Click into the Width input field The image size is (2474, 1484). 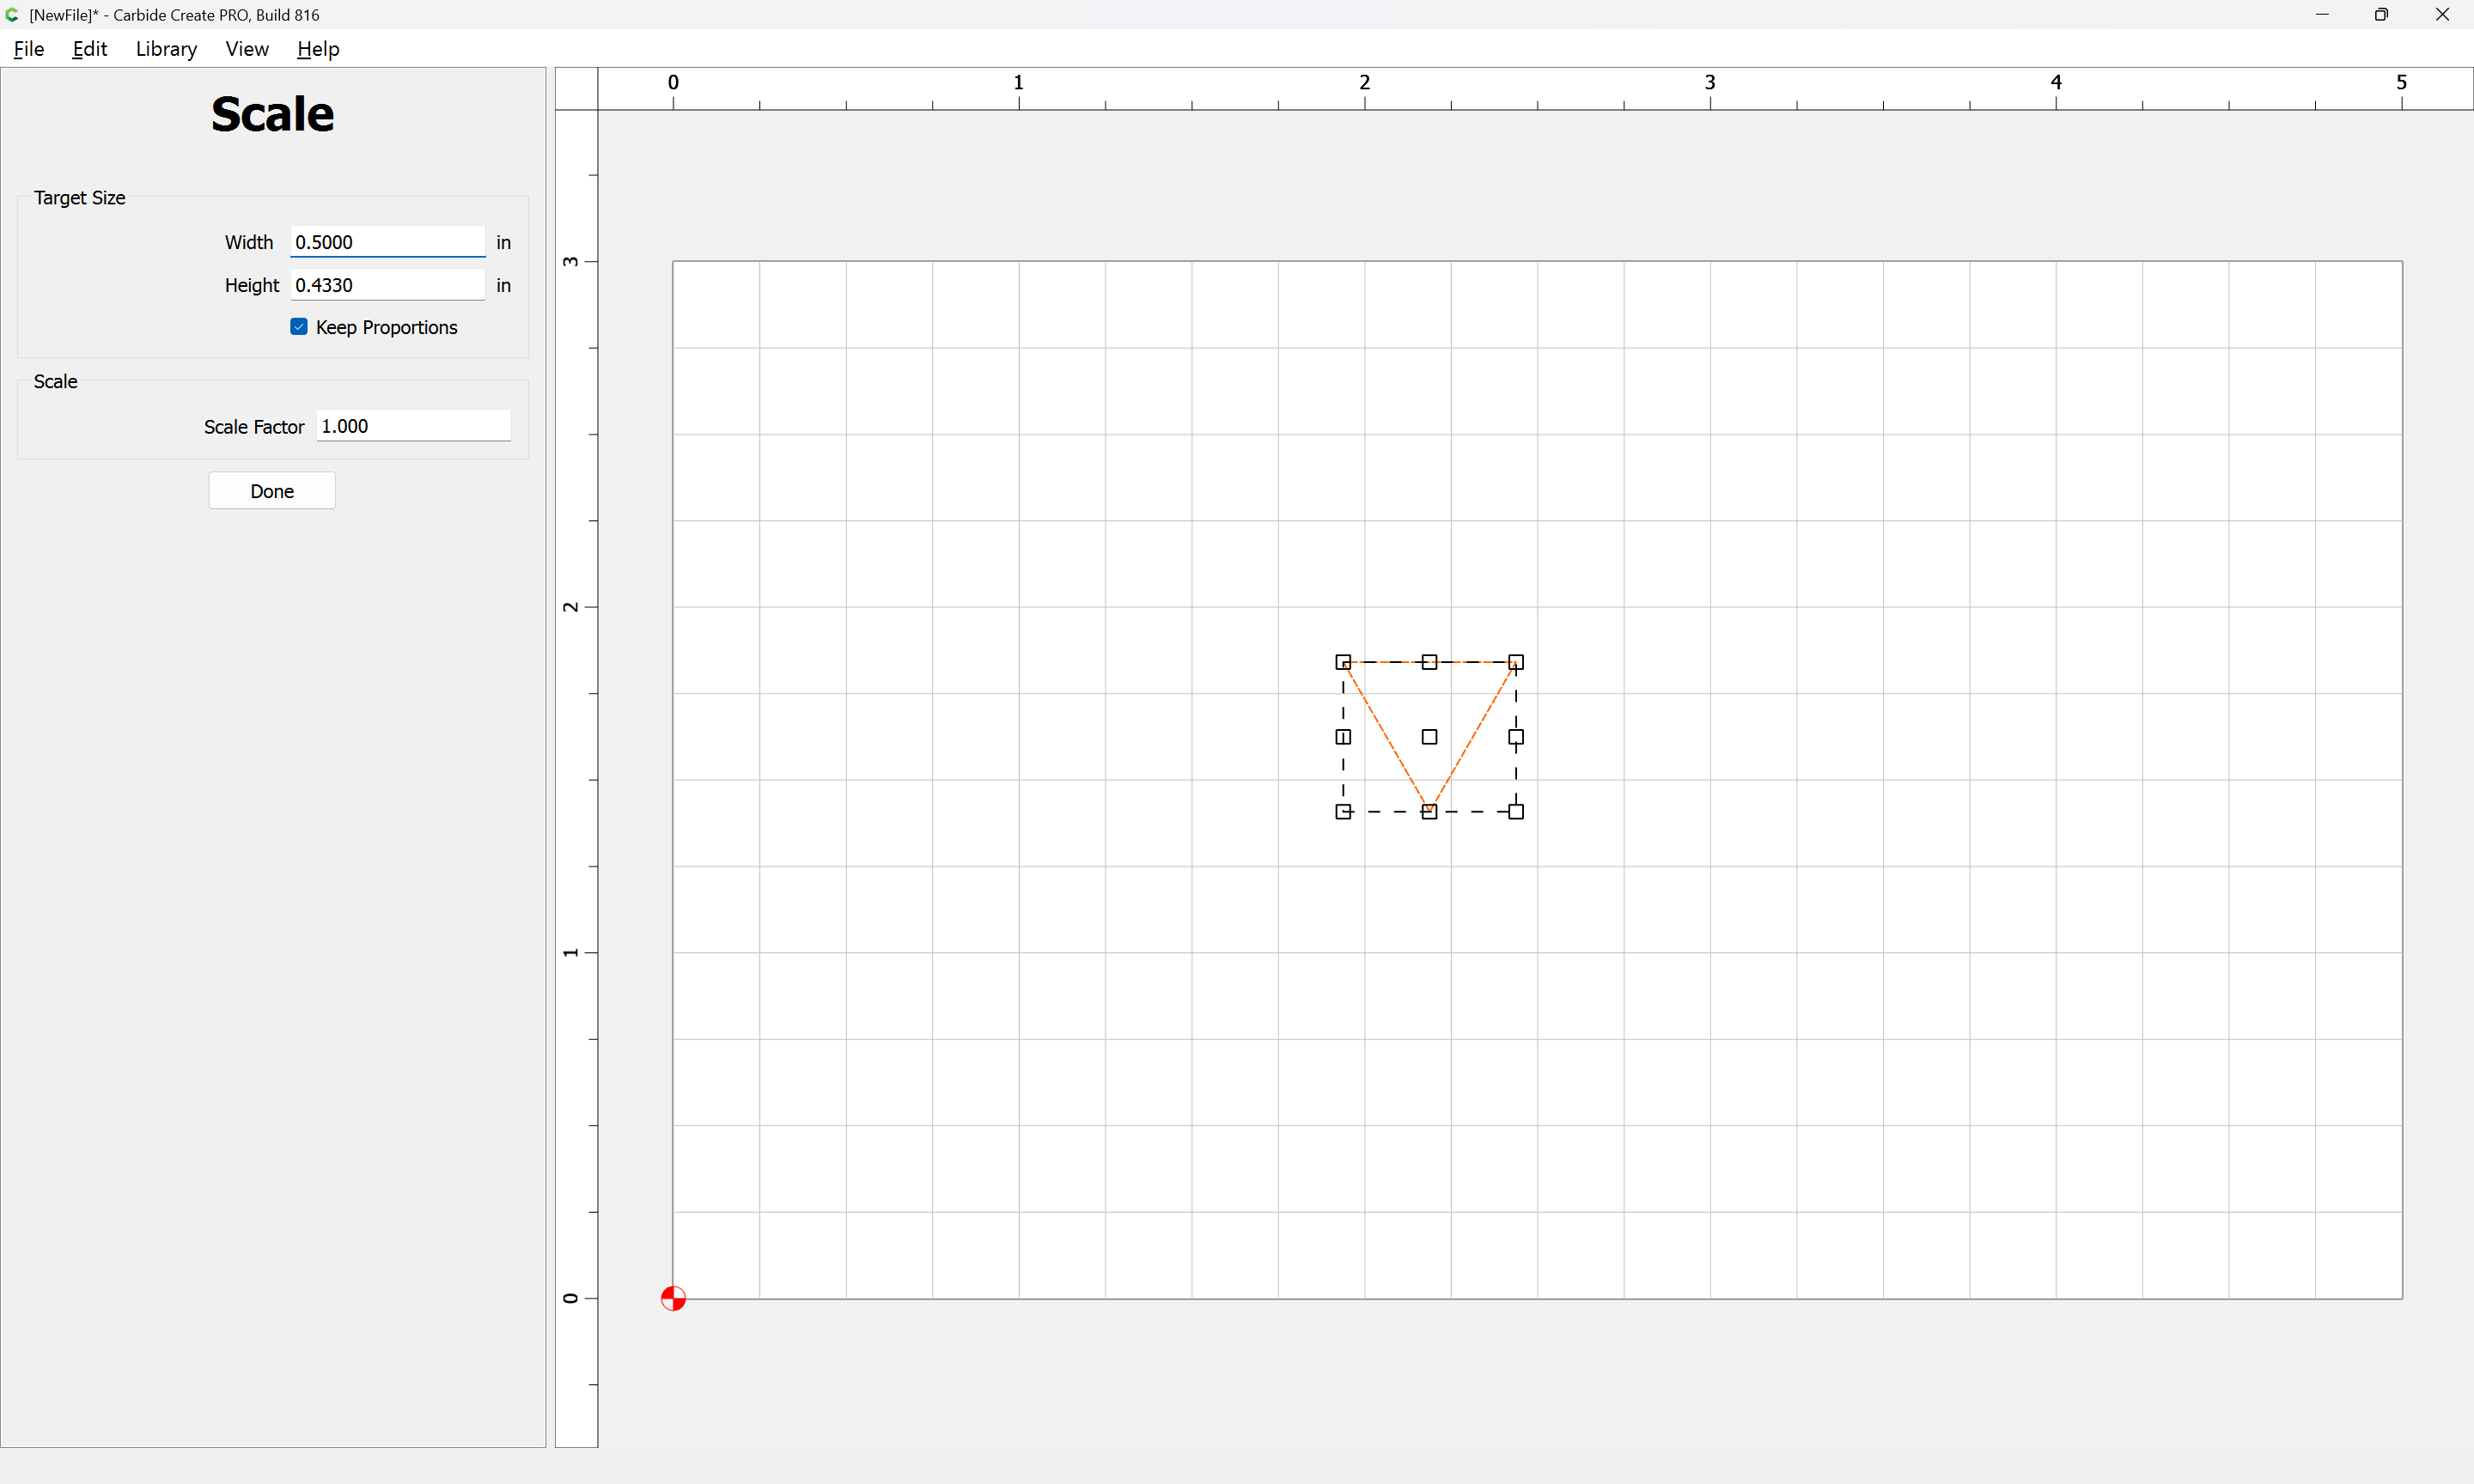click(388, 242)
